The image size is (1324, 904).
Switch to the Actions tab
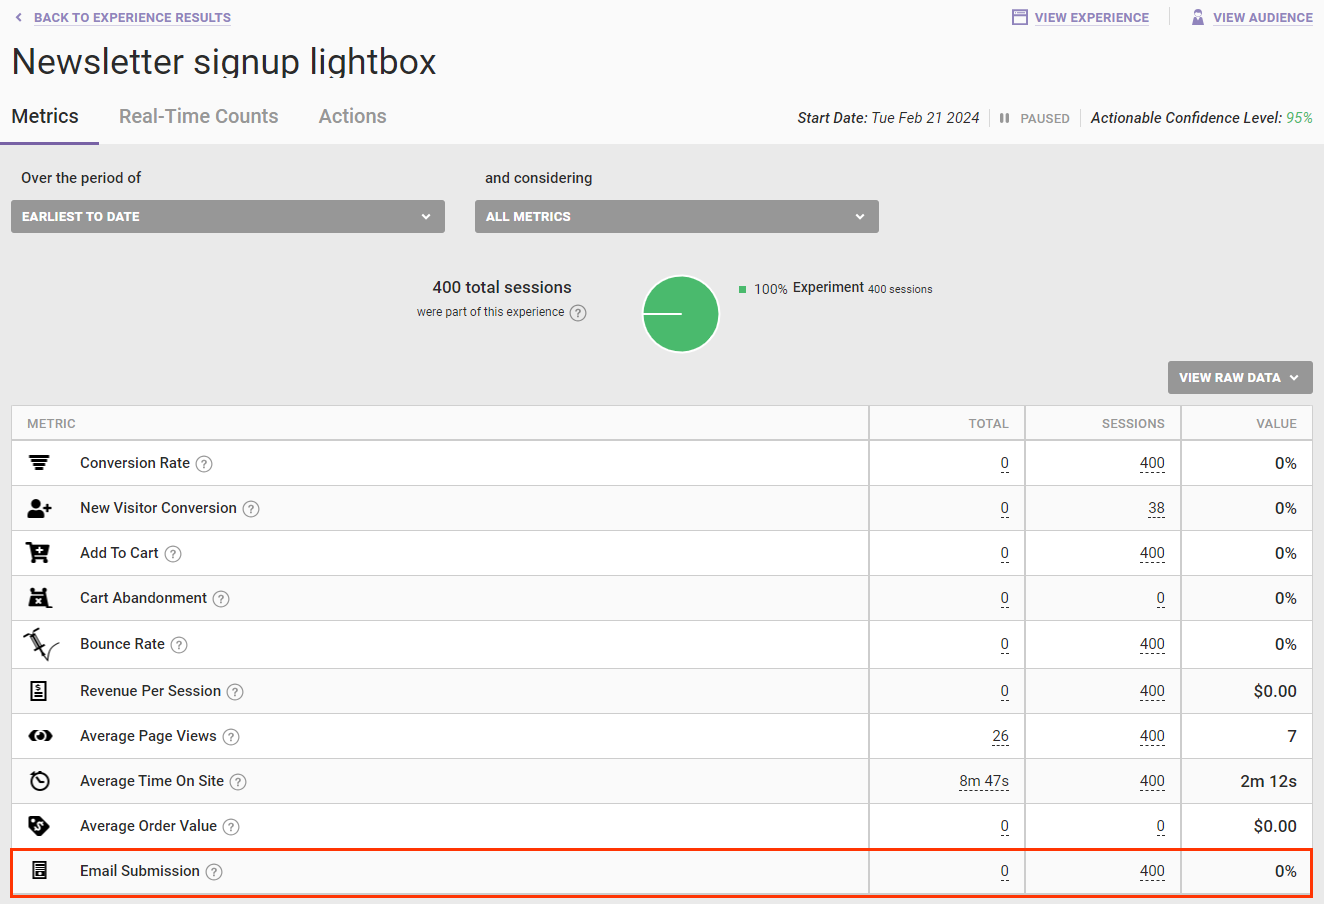(x=353, y=116)
